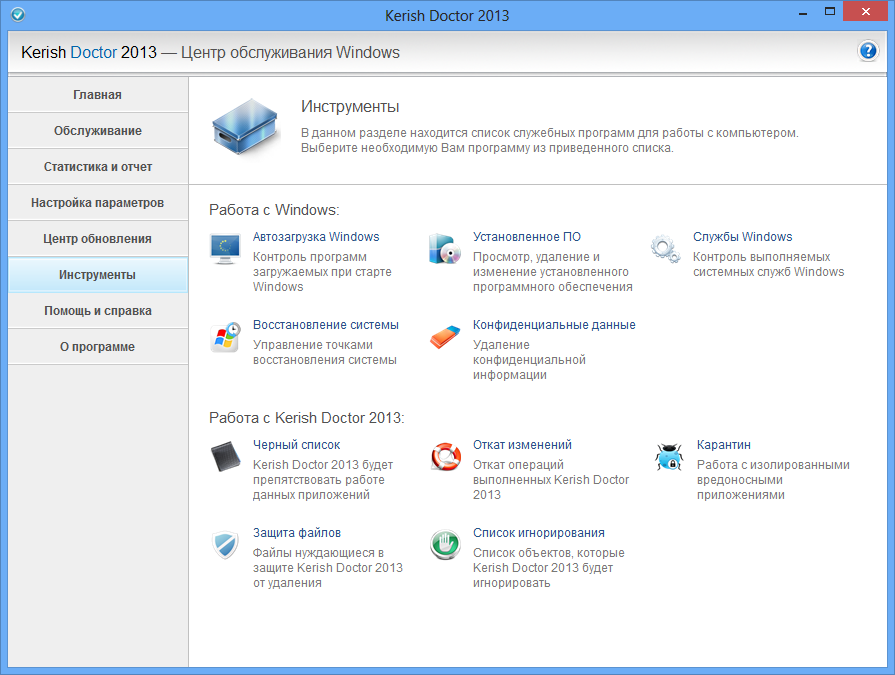Click the Автозагрузка Windows monitor icon

(225, 249)
